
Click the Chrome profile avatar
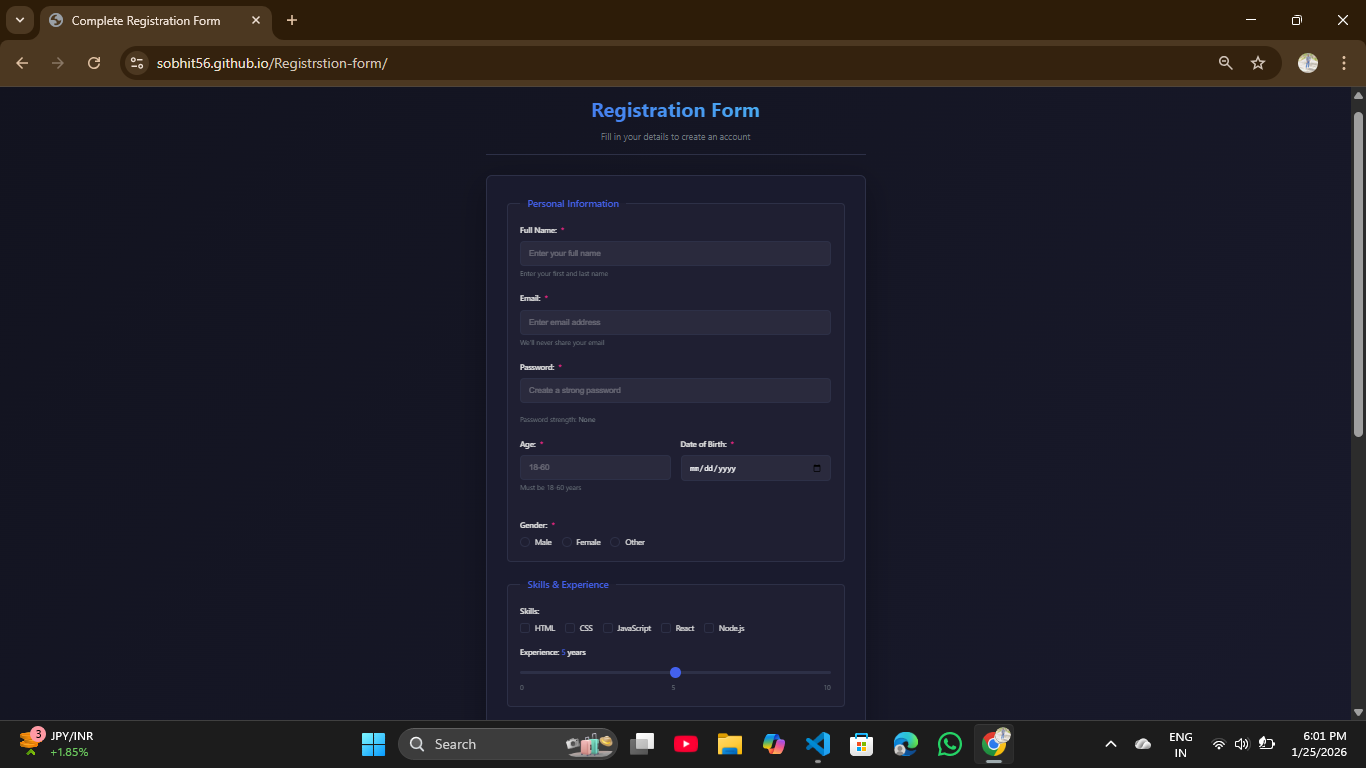1307,62
